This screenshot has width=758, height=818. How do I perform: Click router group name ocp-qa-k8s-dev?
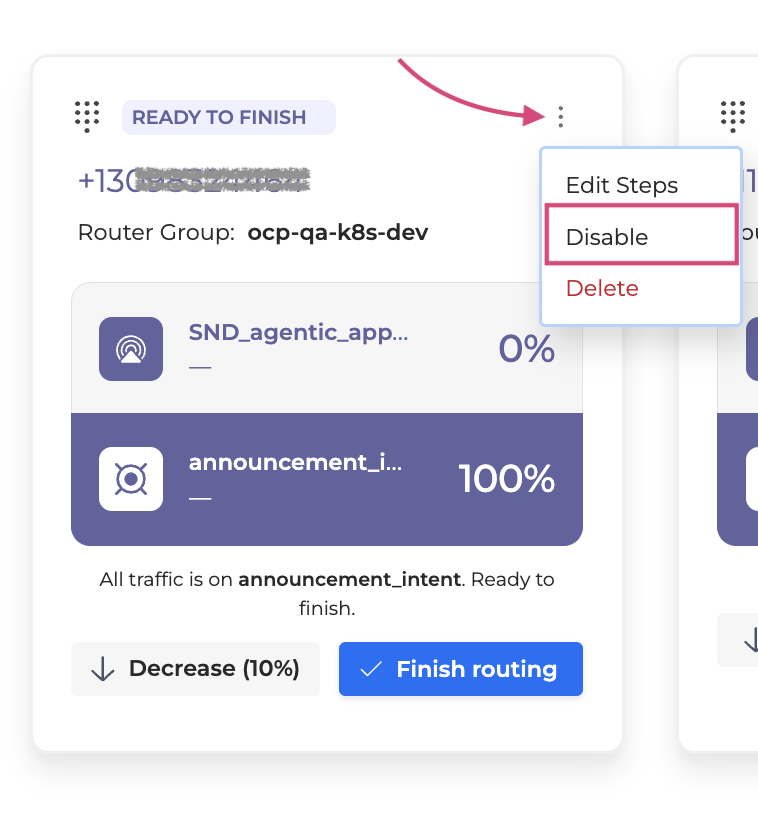[338, 232]
